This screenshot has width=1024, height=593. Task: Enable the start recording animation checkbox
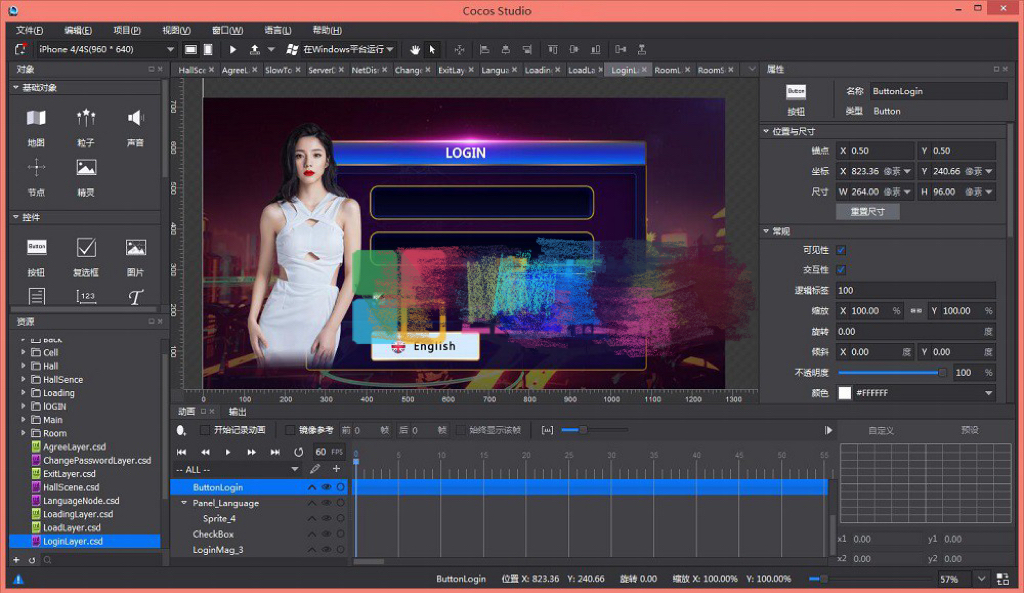tap(205, 430)
